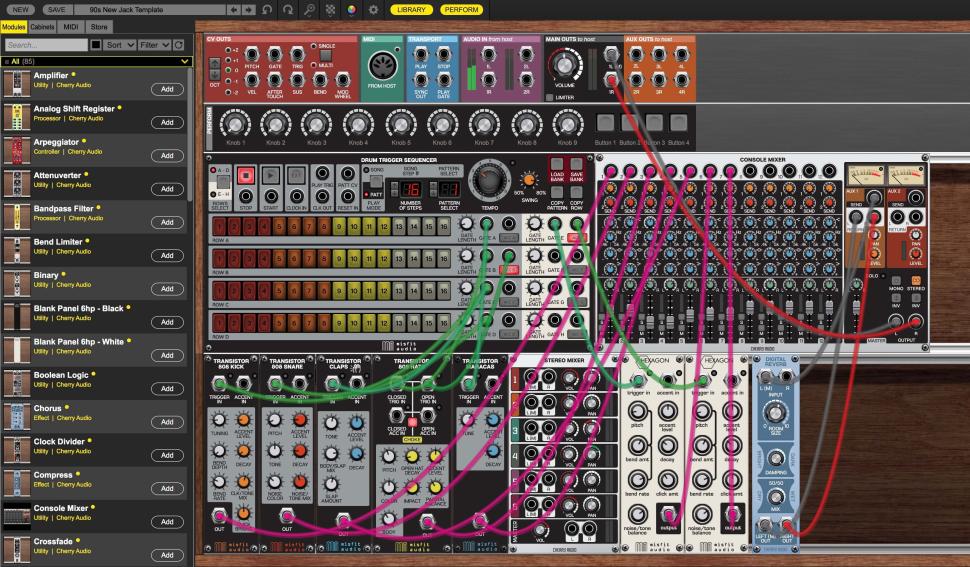Image resolution: width=970 pixels, height=567 pixels.
Task: Focus the module Search field
Action: point(46,45)
